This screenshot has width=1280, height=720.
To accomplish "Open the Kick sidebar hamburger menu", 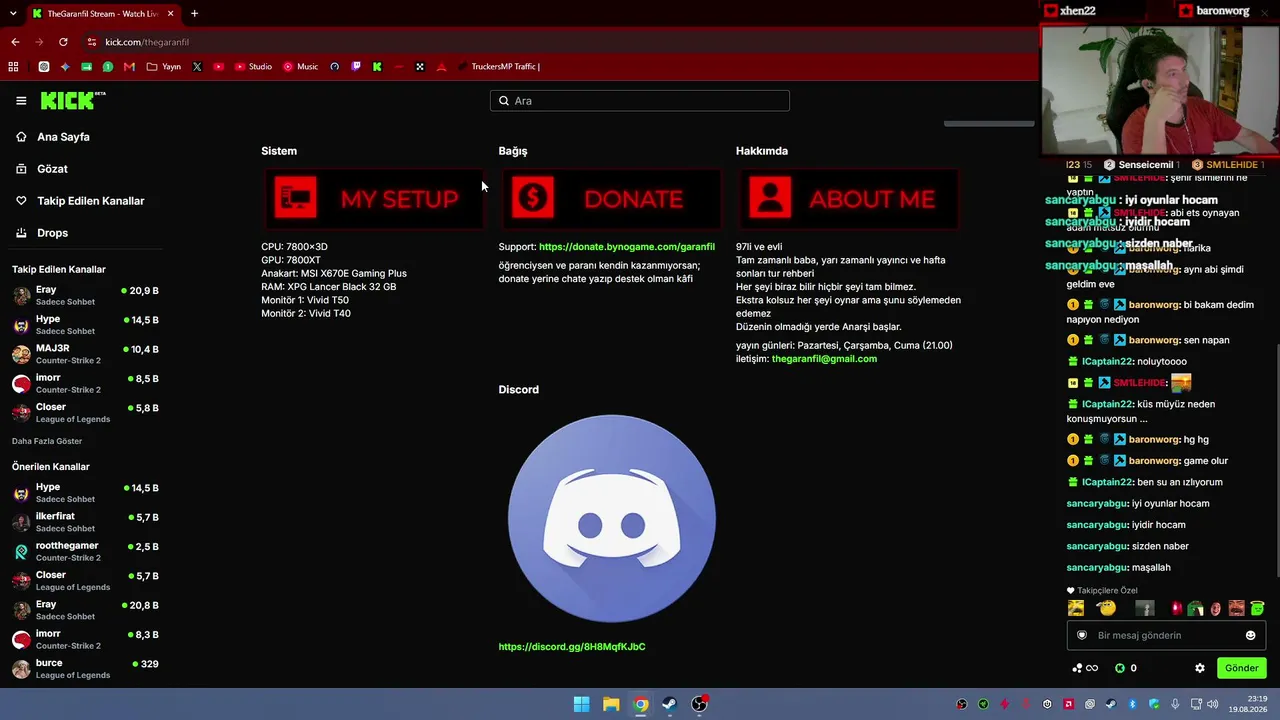I will tap(21, 101).
